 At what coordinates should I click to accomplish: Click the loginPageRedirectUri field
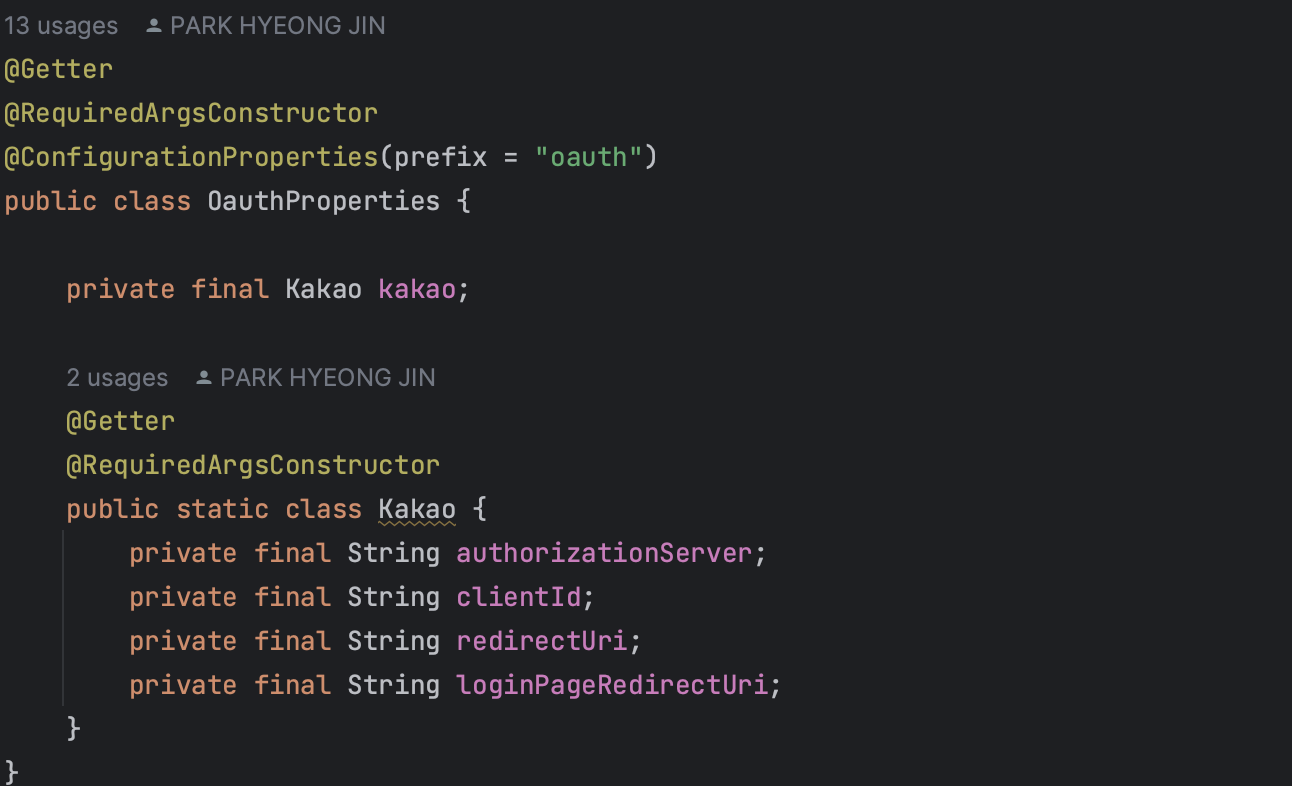click(x=612, y=685)
